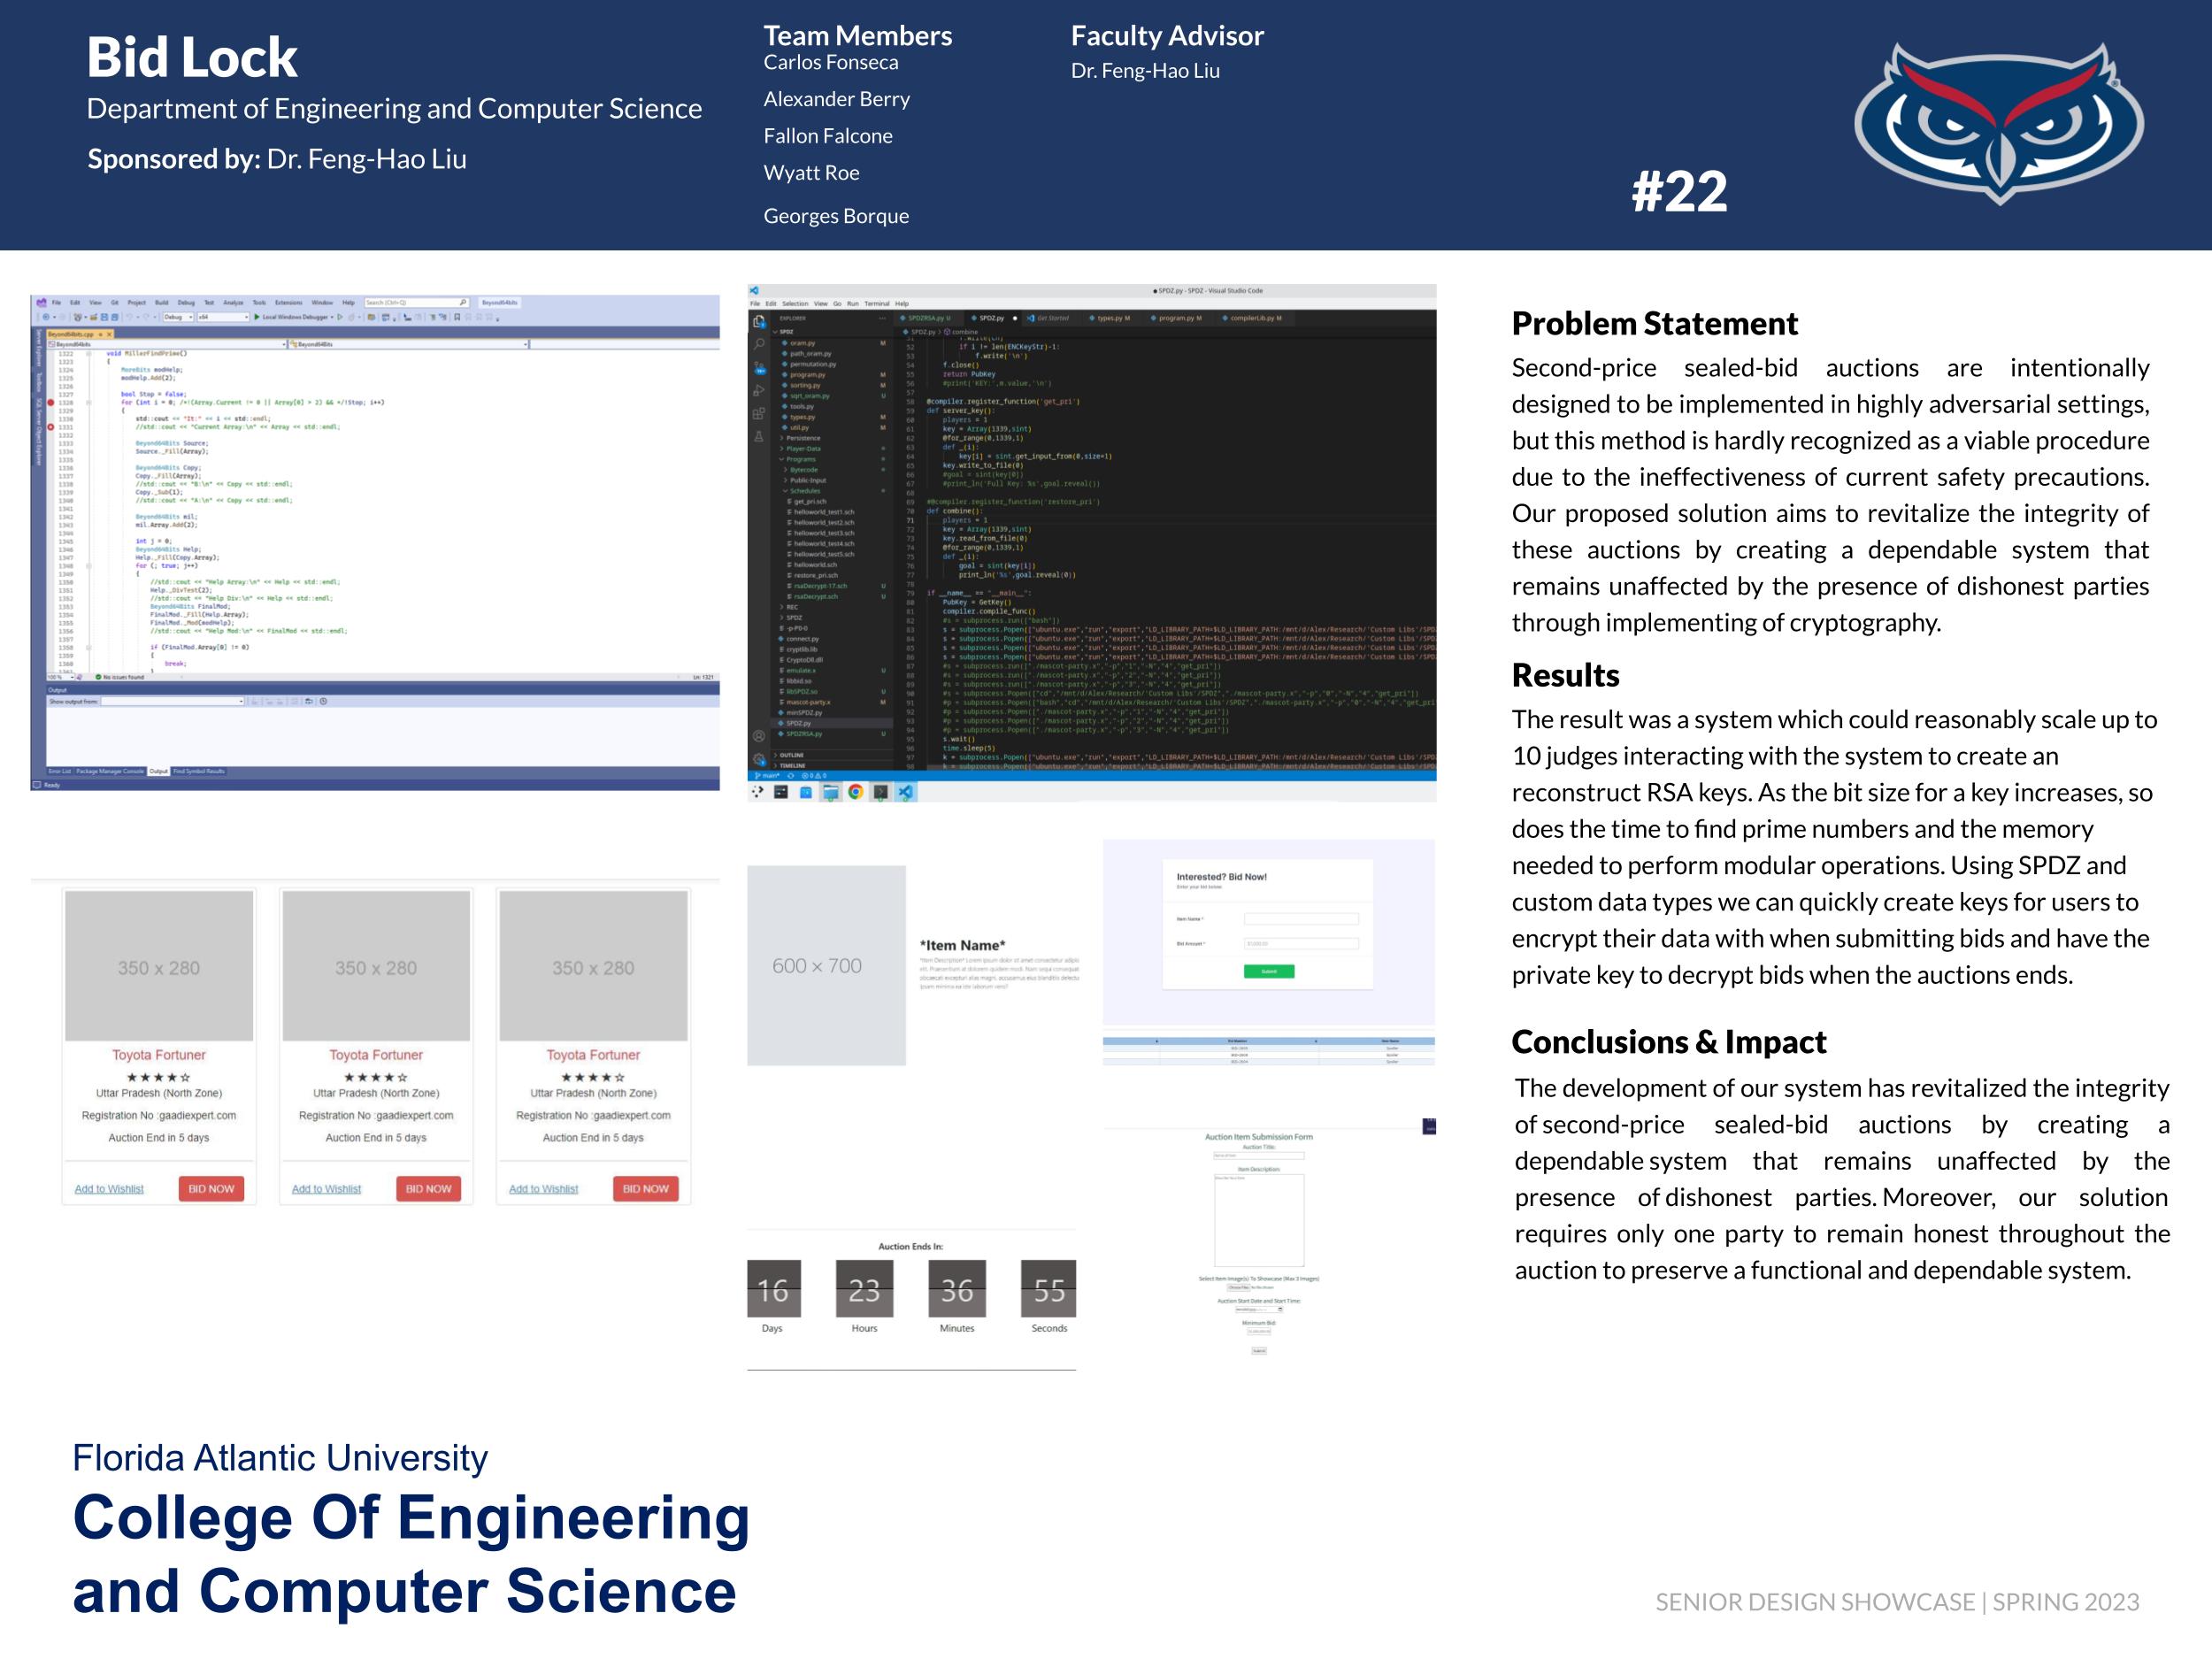Open the Show output from dropdown
This screenshot has height=1659, width=2212.
pos(172,701)
